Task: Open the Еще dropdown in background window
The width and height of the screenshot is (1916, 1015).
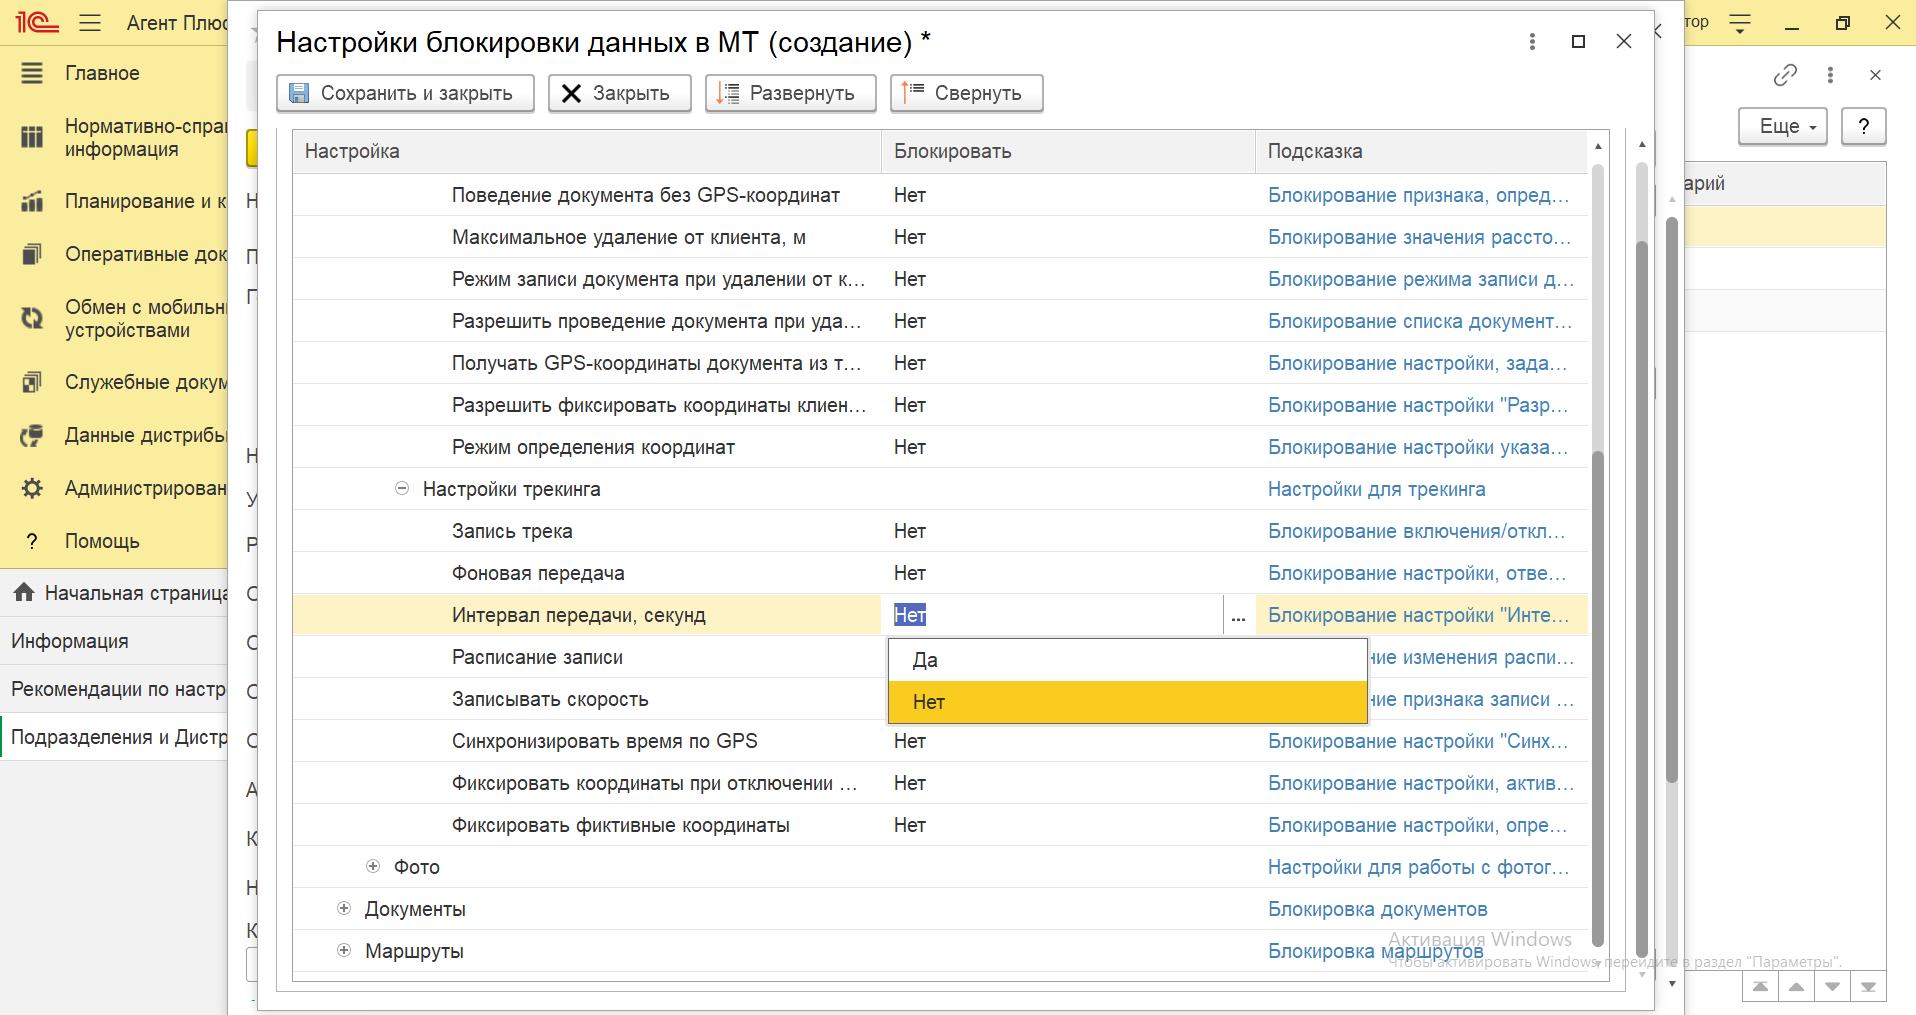Action: [1782, 126]
